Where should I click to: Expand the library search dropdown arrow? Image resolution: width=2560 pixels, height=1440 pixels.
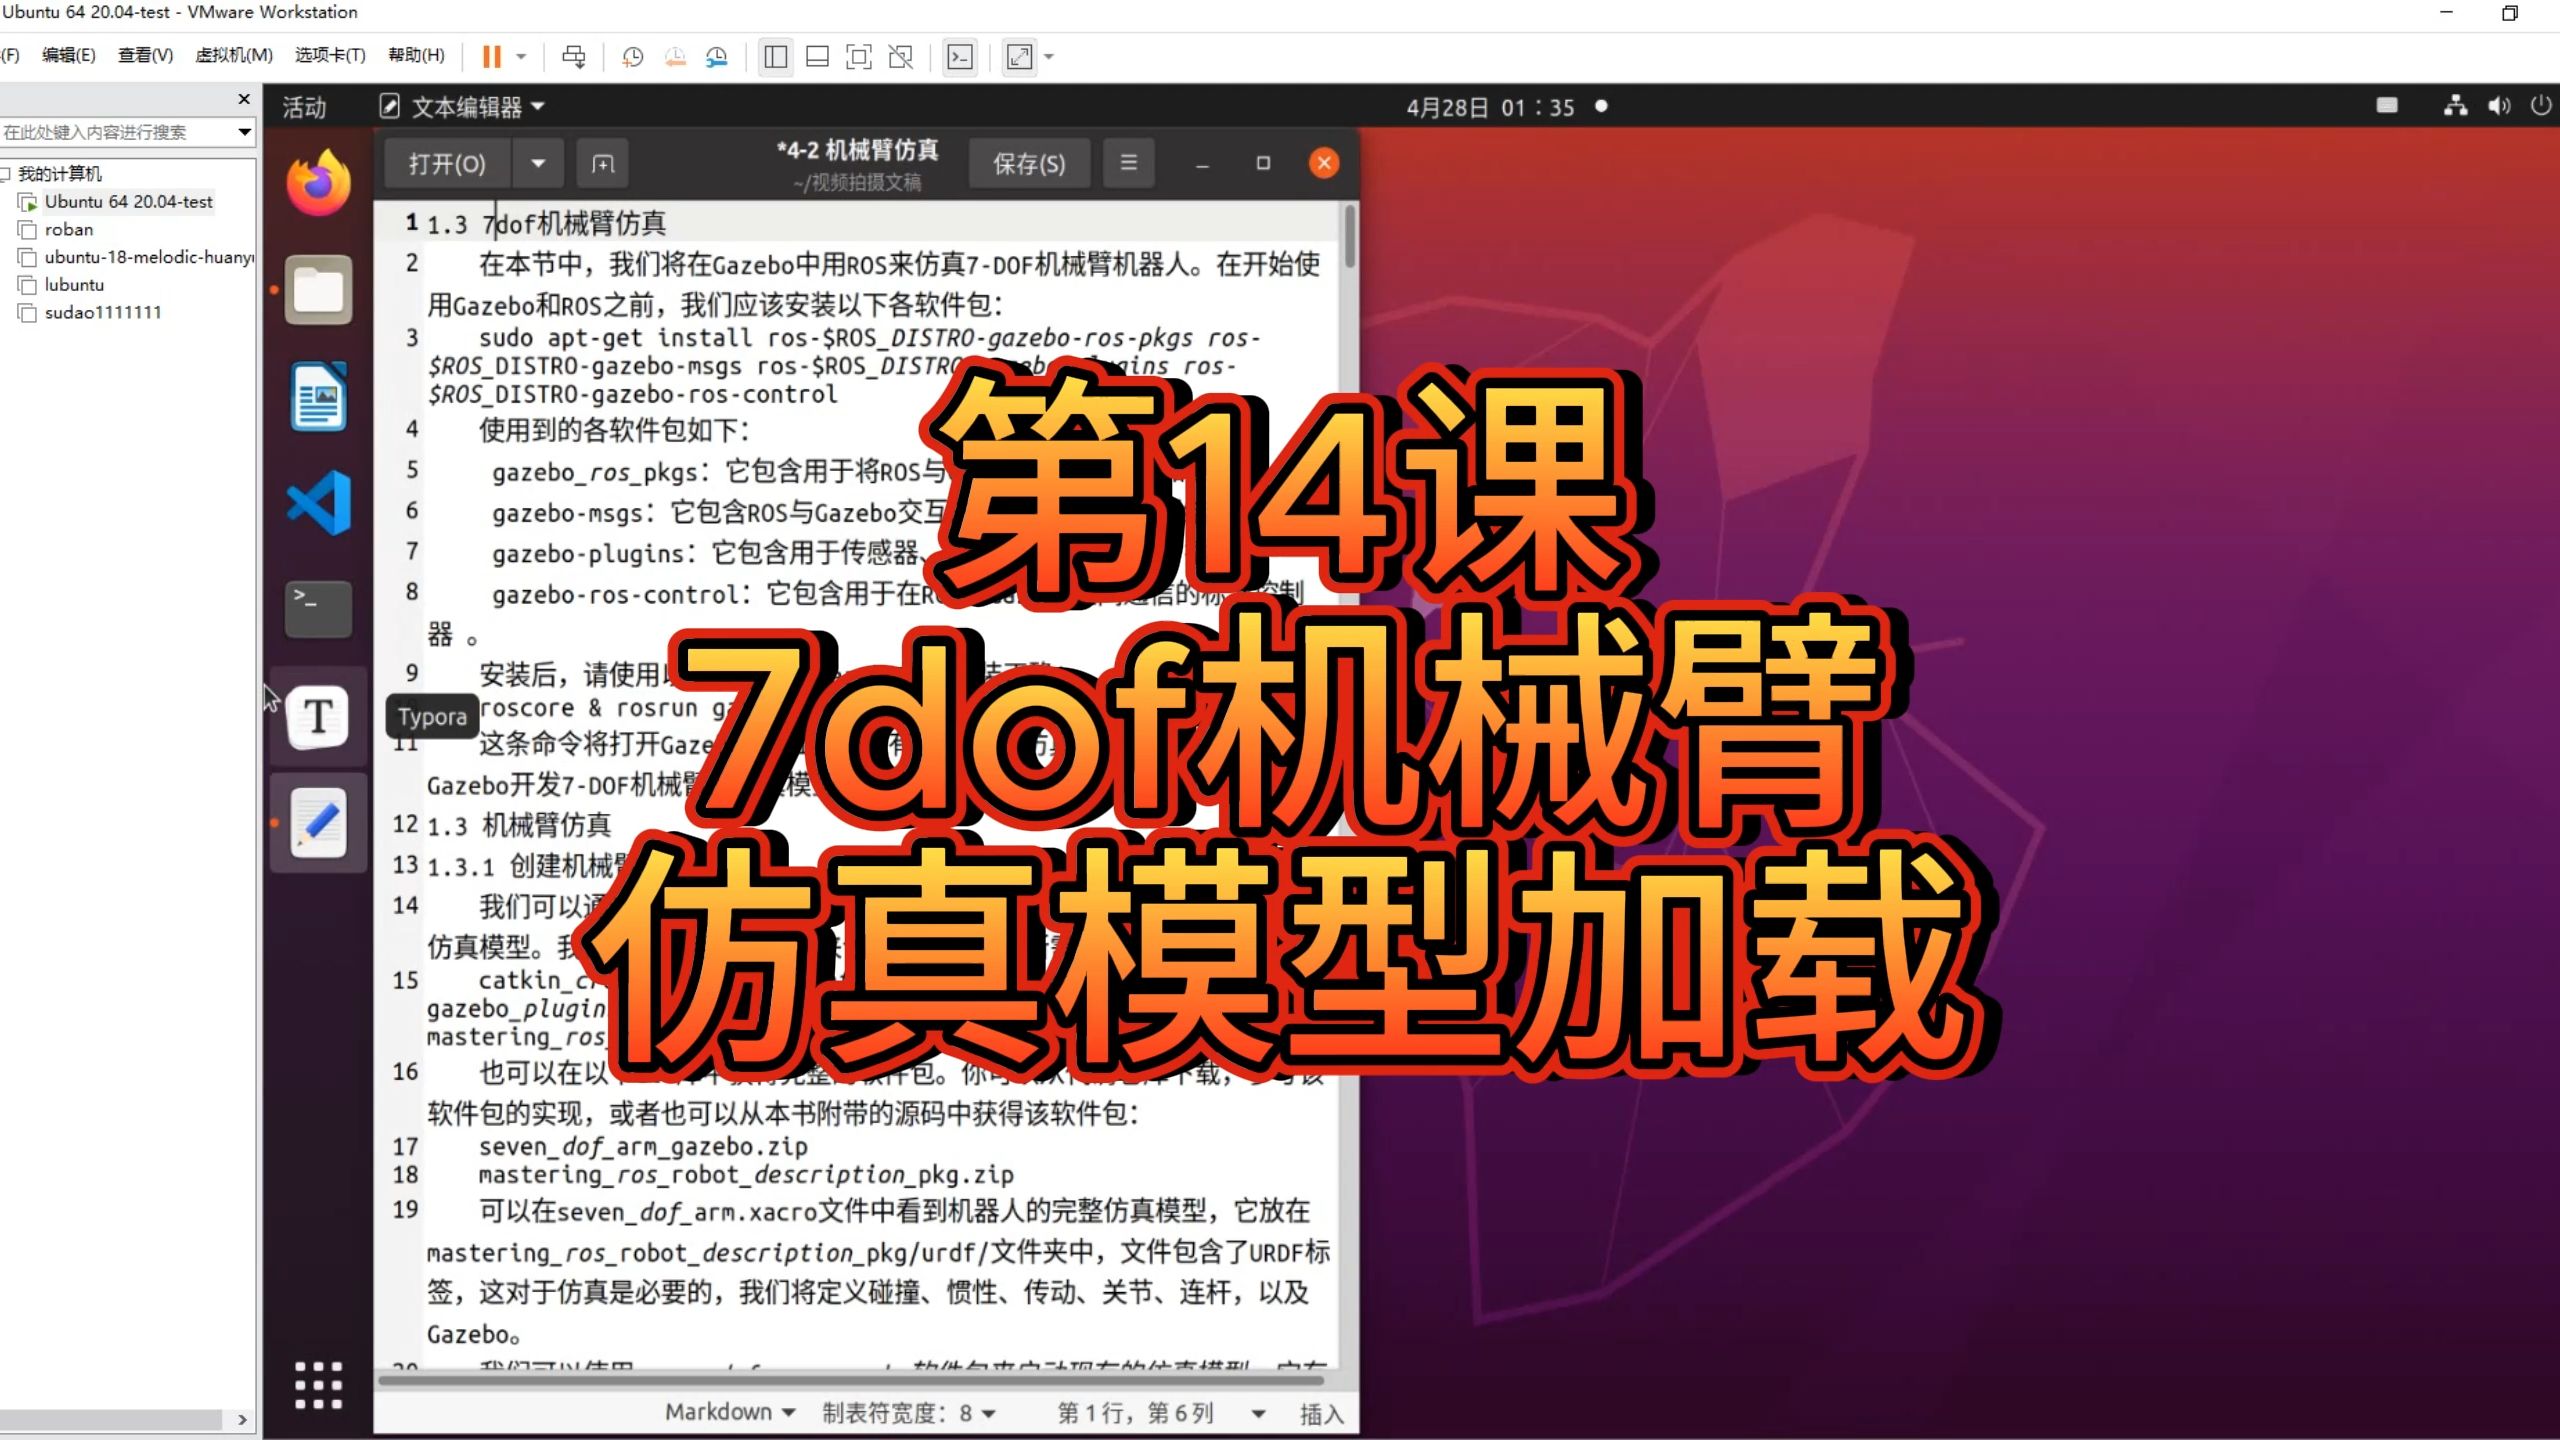(244, 132)
